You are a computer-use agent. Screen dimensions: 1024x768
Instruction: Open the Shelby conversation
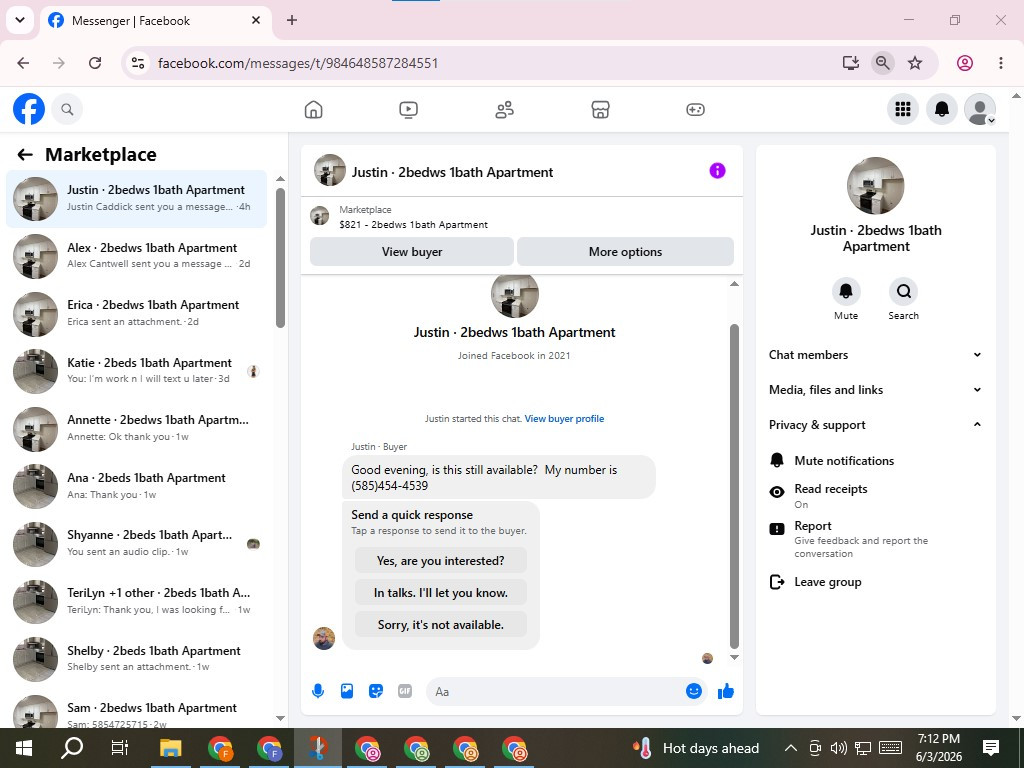[136, 658]
